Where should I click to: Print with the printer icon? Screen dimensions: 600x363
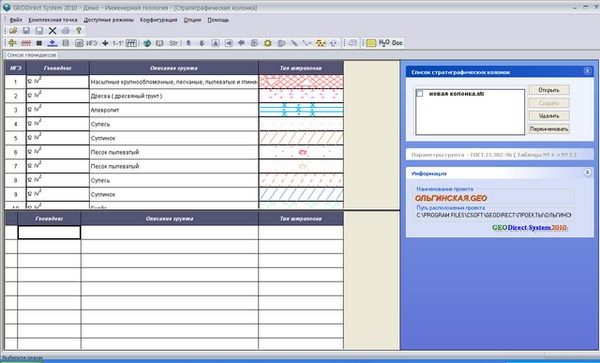65,31
